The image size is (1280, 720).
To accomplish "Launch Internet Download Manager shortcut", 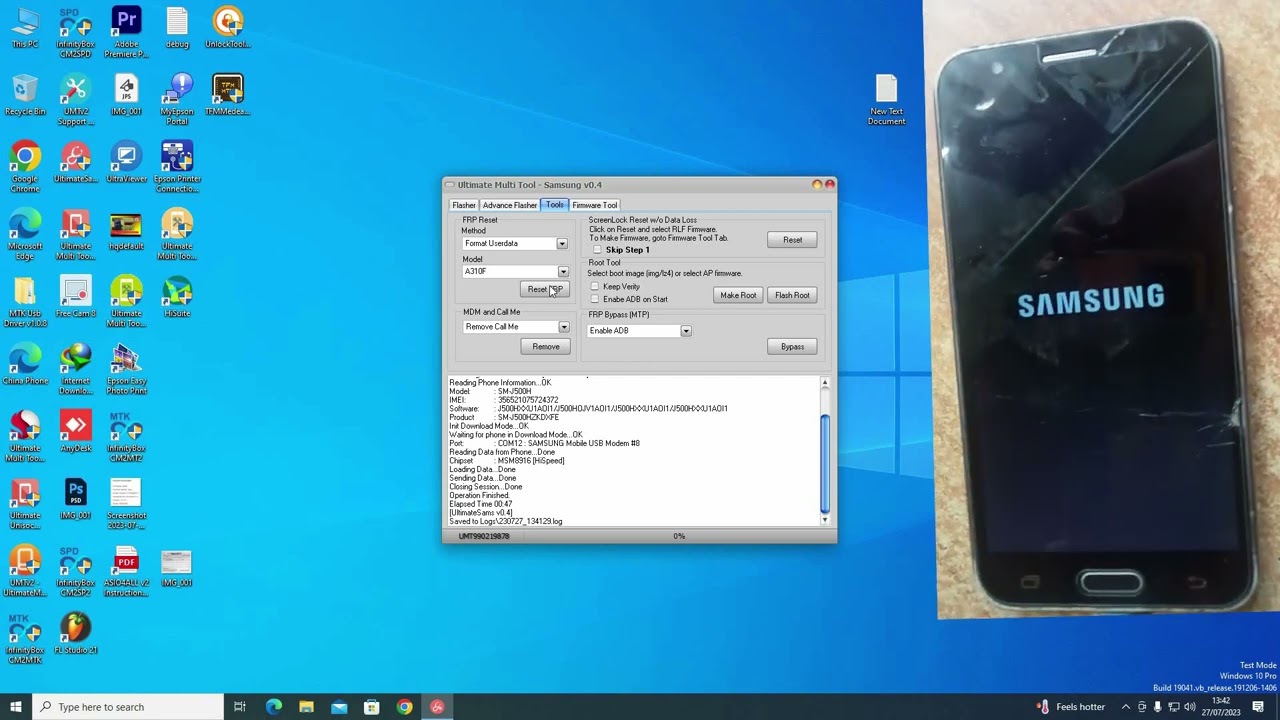I will (76, 368).
